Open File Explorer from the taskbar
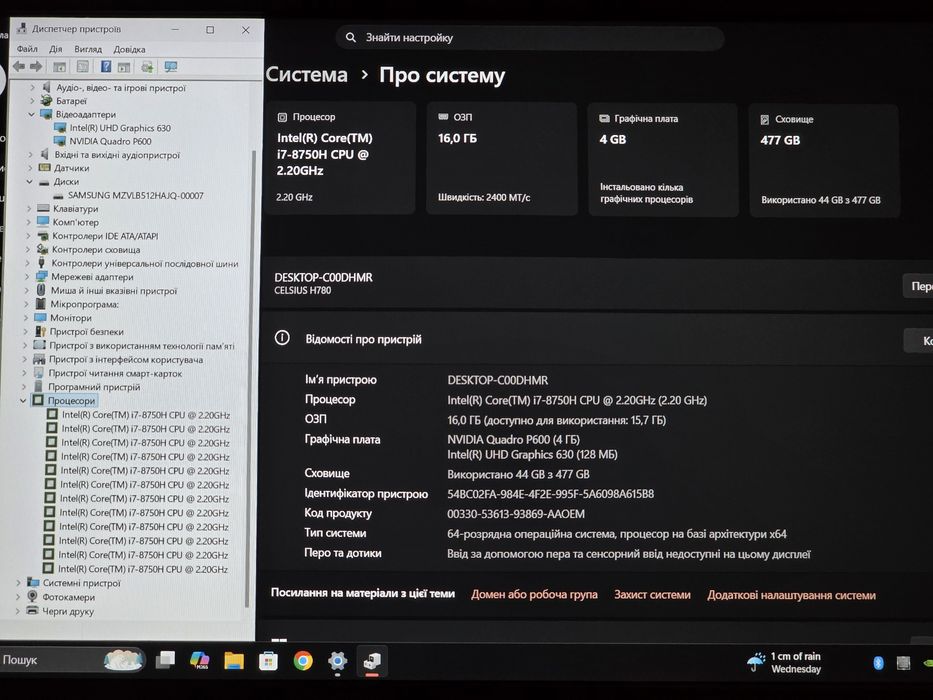933x700 pixels. coord(234,661)
